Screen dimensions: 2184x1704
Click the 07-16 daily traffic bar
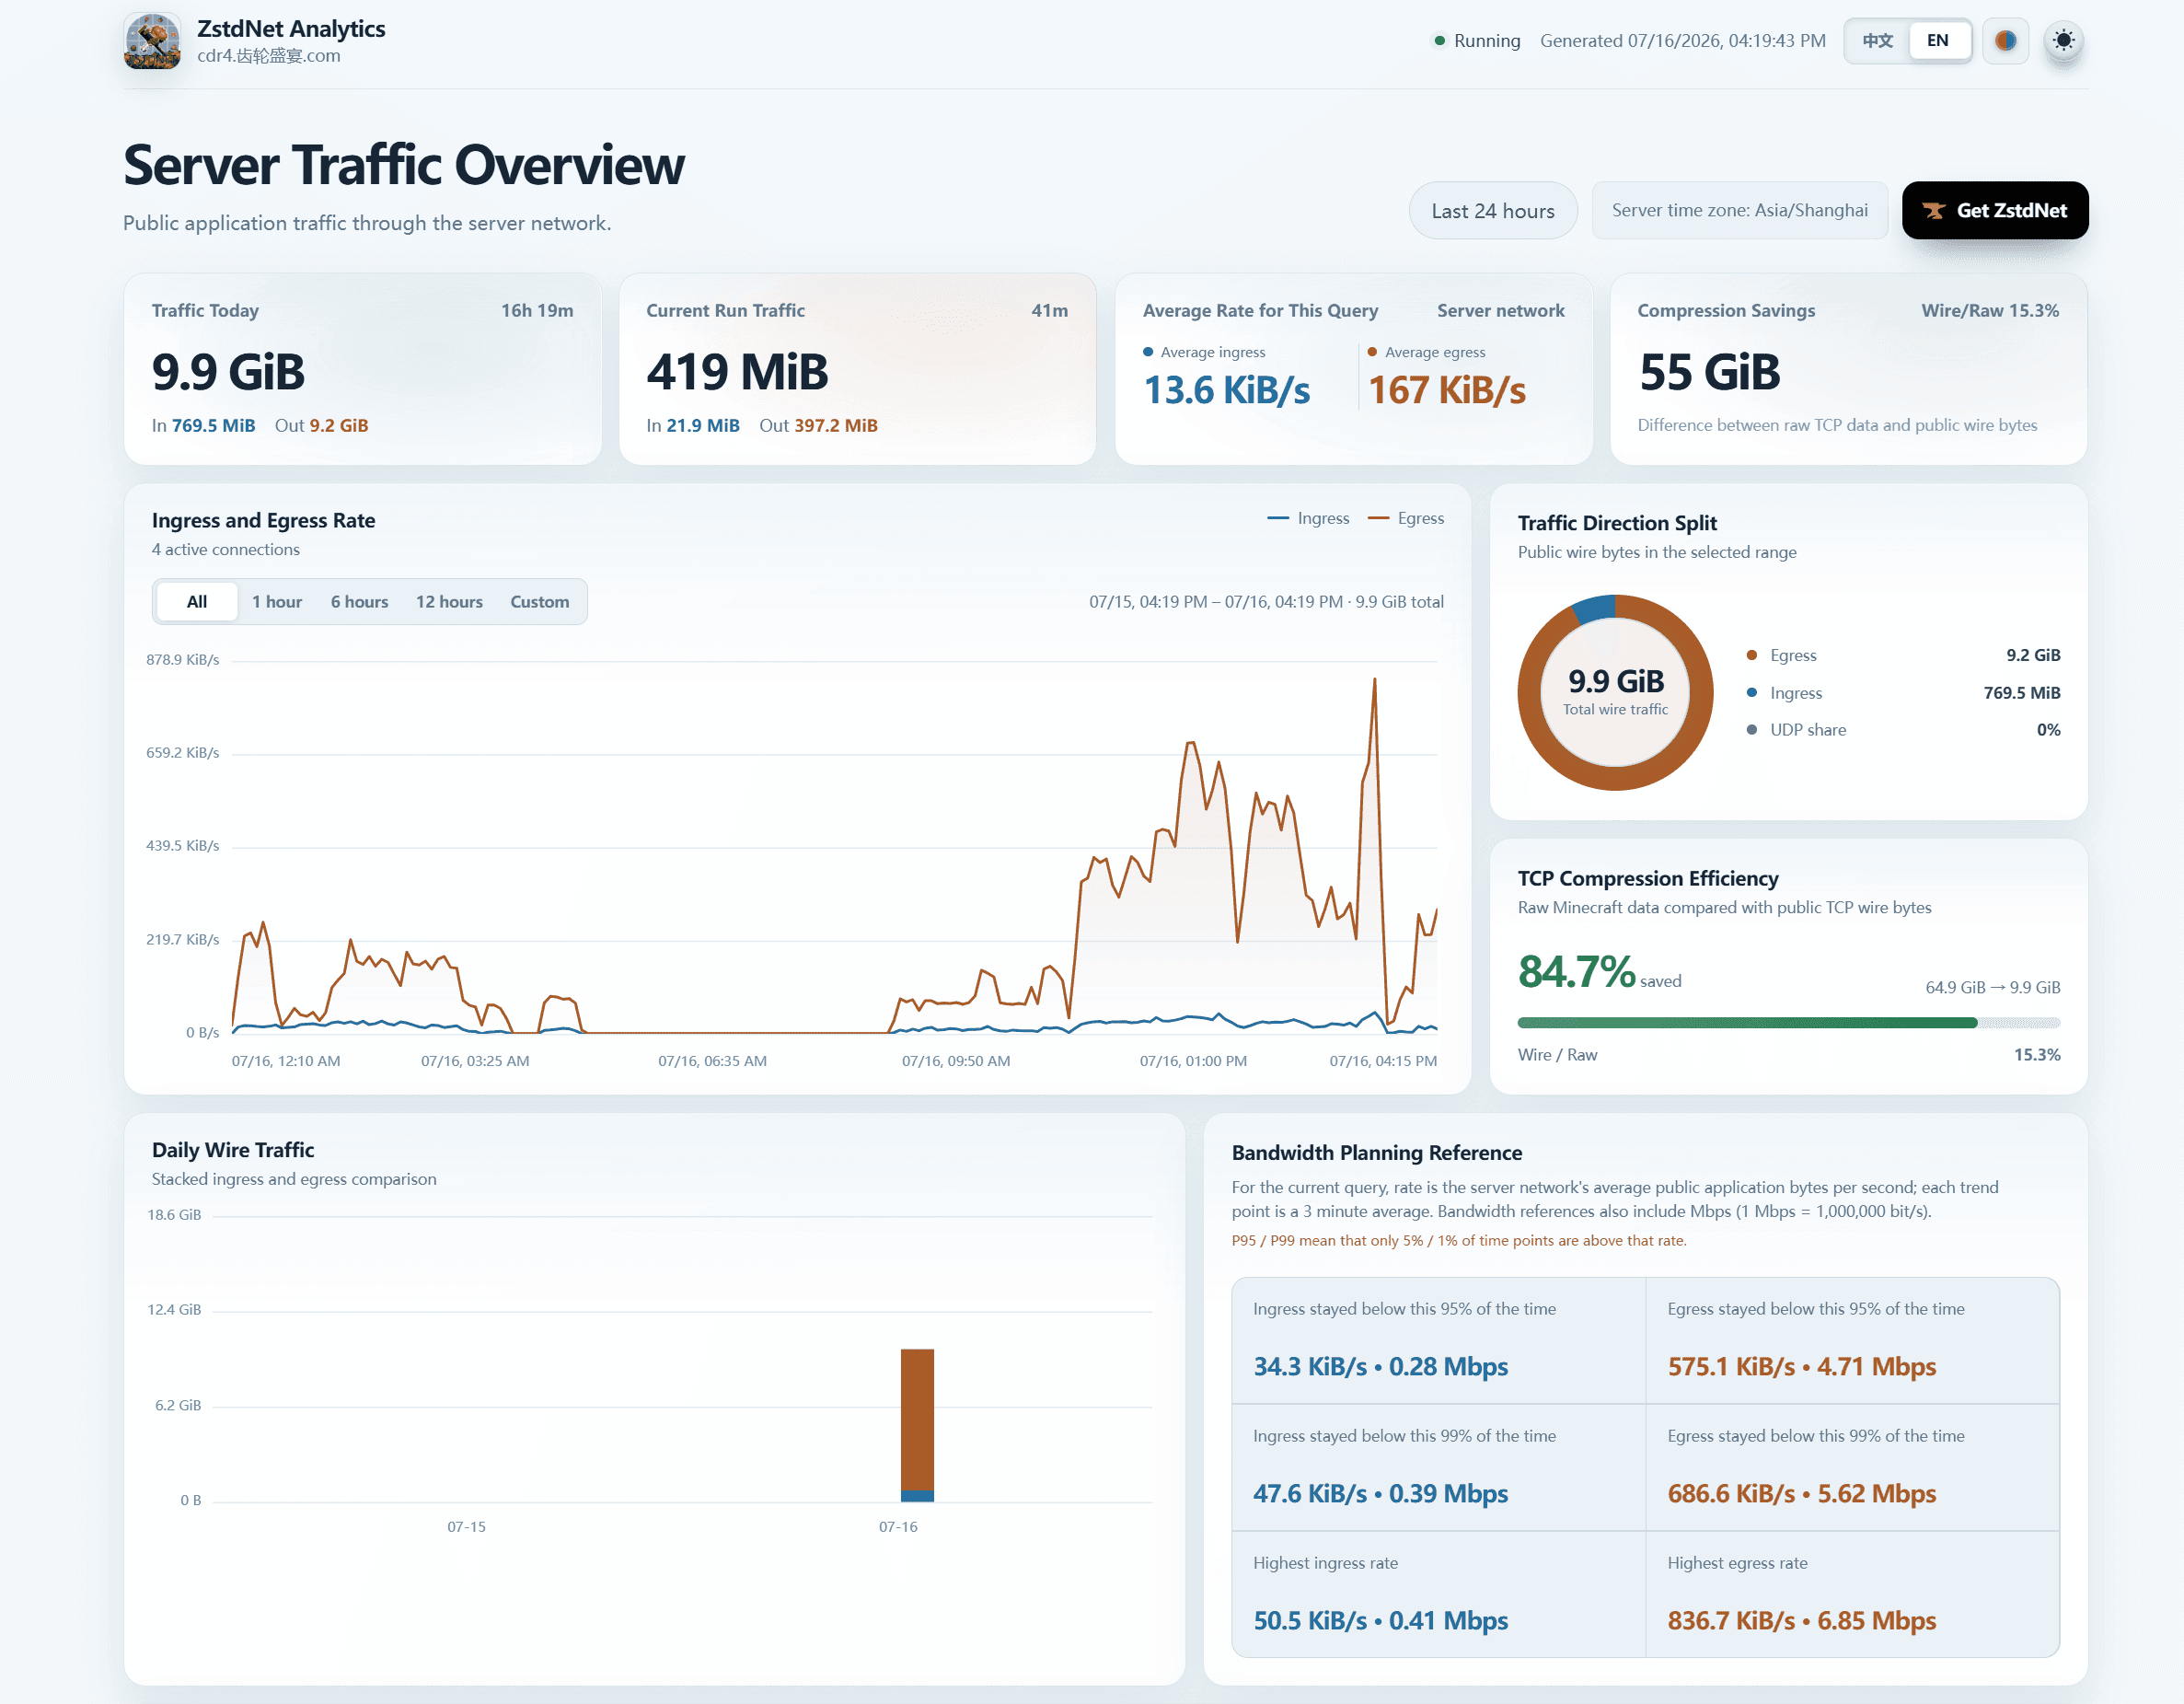click(x=917, y=1426)
